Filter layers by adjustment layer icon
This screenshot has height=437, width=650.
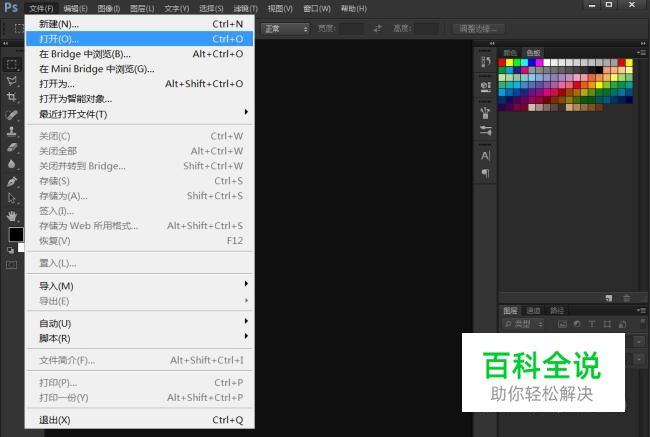pyautogui.click(x=577, y=324)
